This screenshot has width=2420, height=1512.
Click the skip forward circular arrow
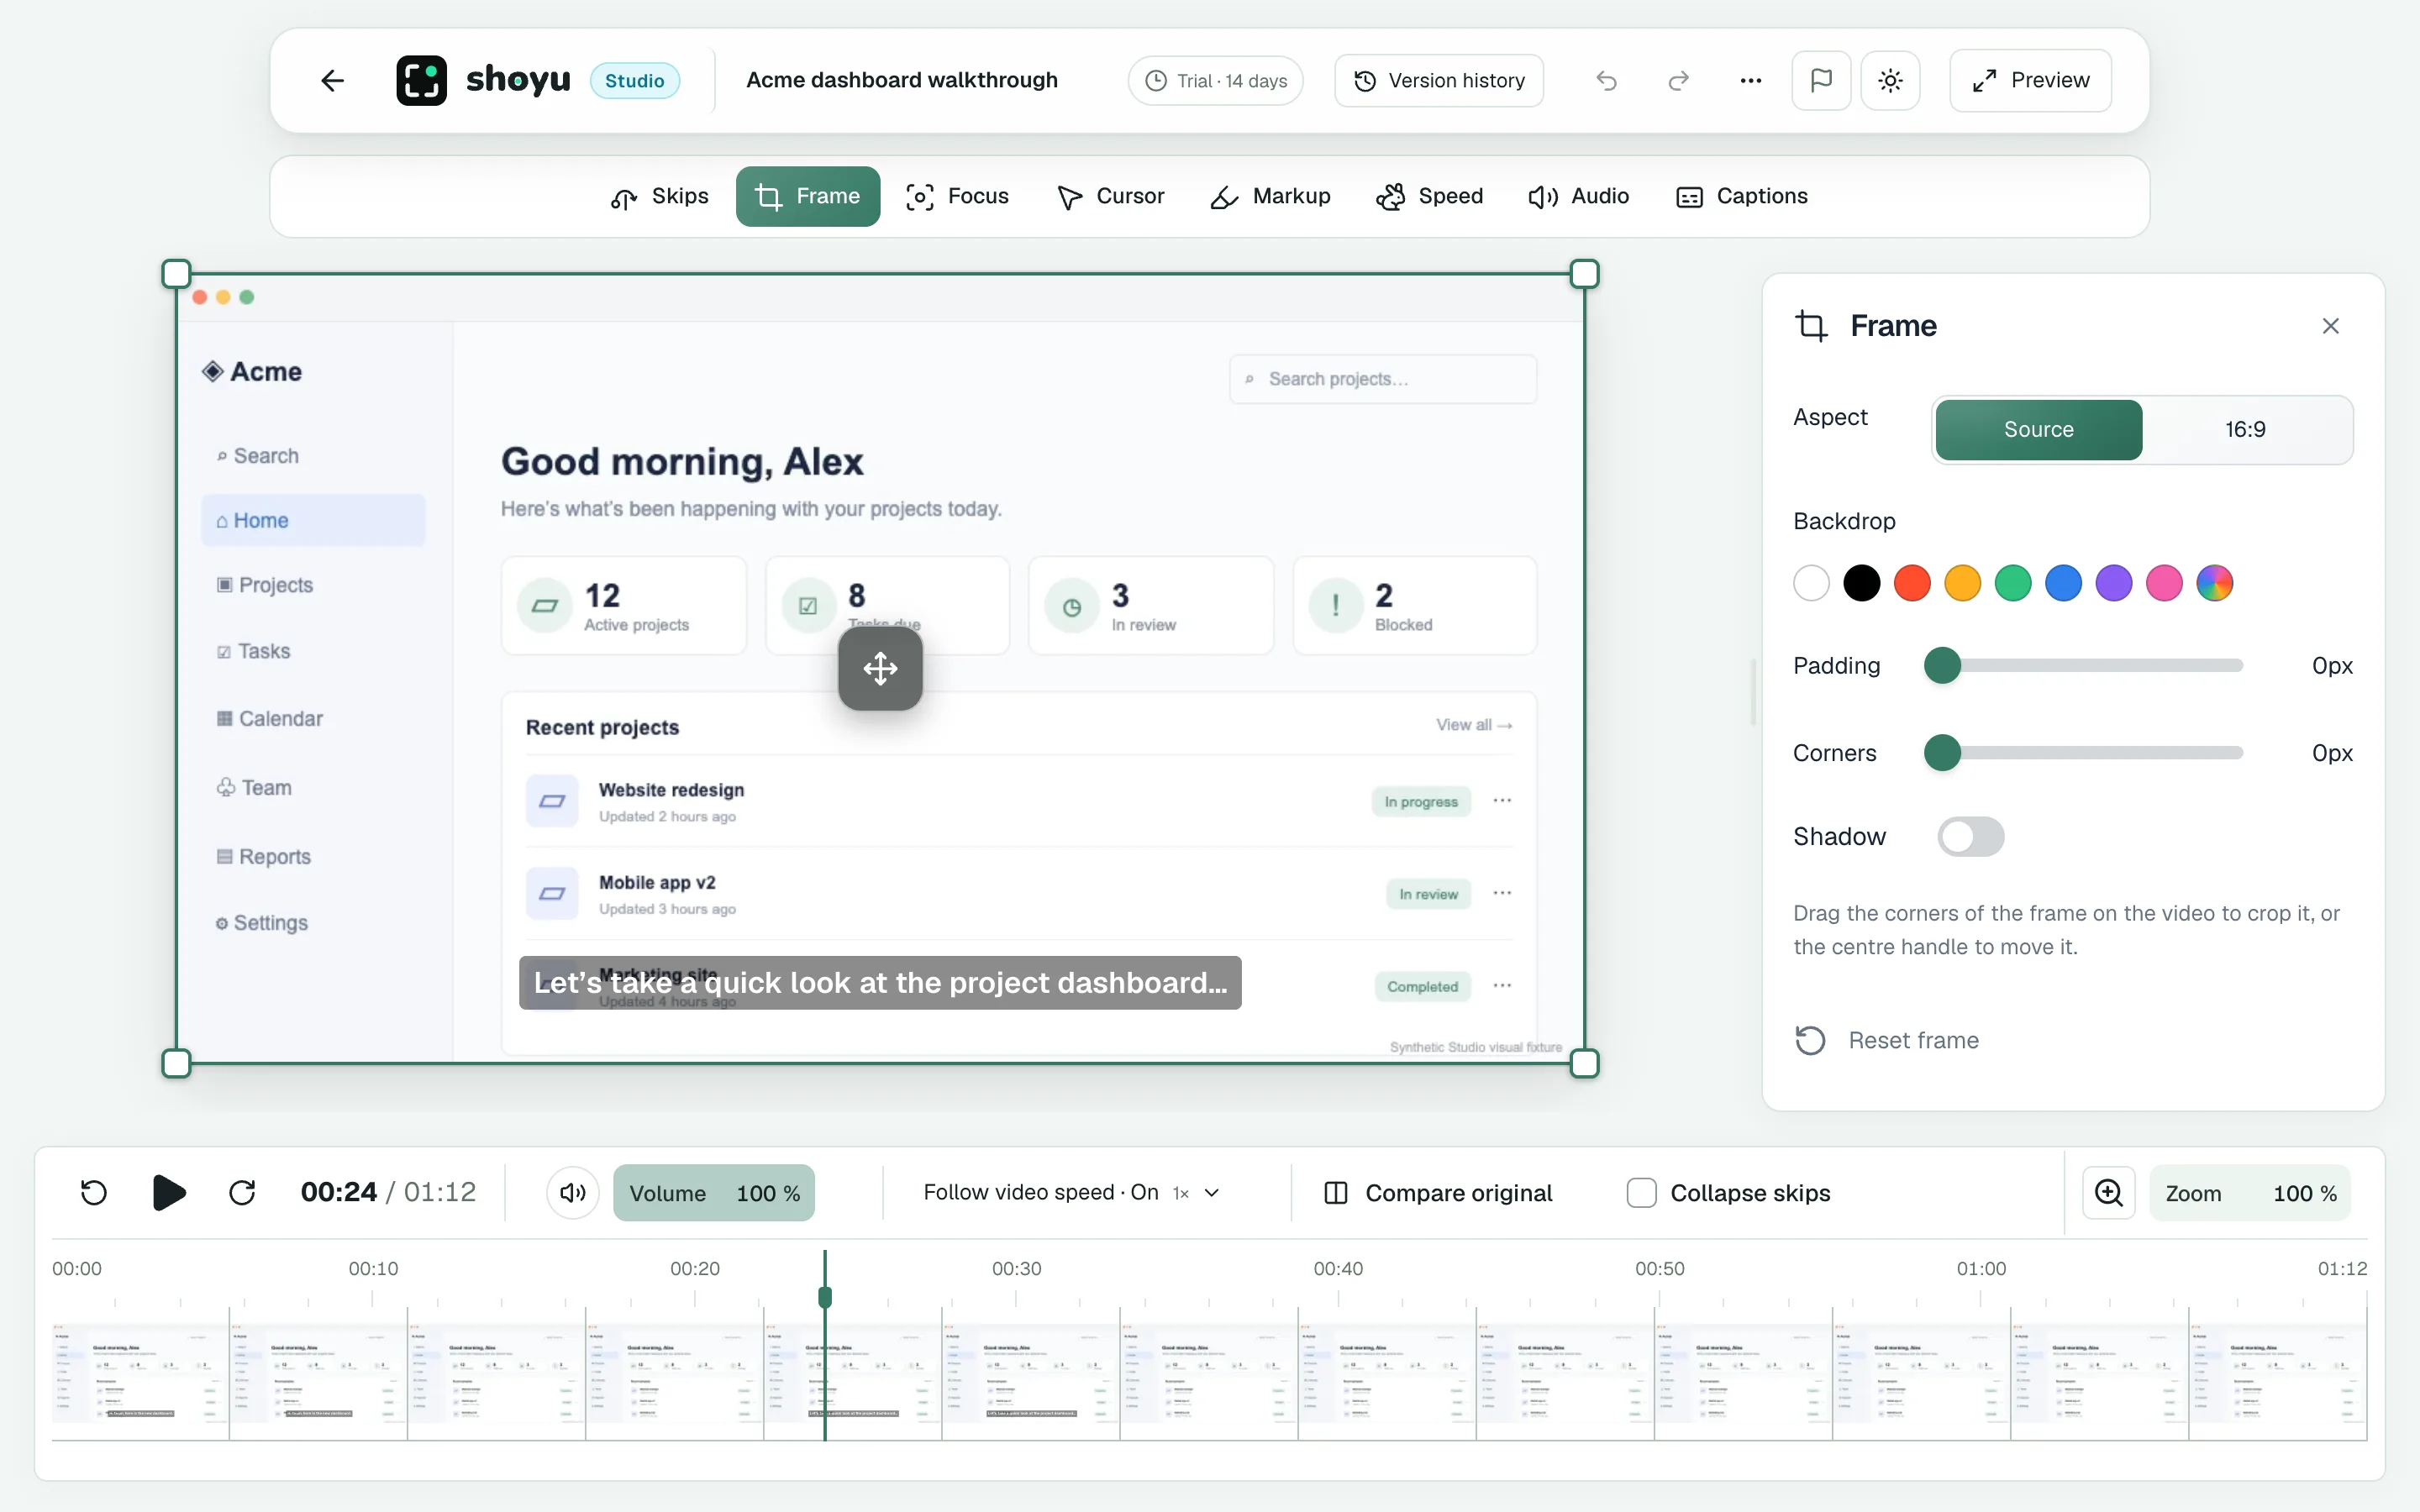242,1192
